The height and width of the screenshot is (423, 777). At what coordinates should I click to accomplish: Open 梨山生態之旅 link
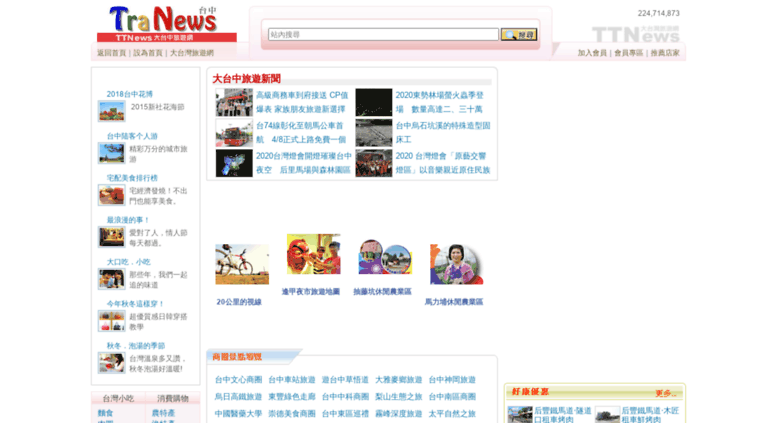398,397
